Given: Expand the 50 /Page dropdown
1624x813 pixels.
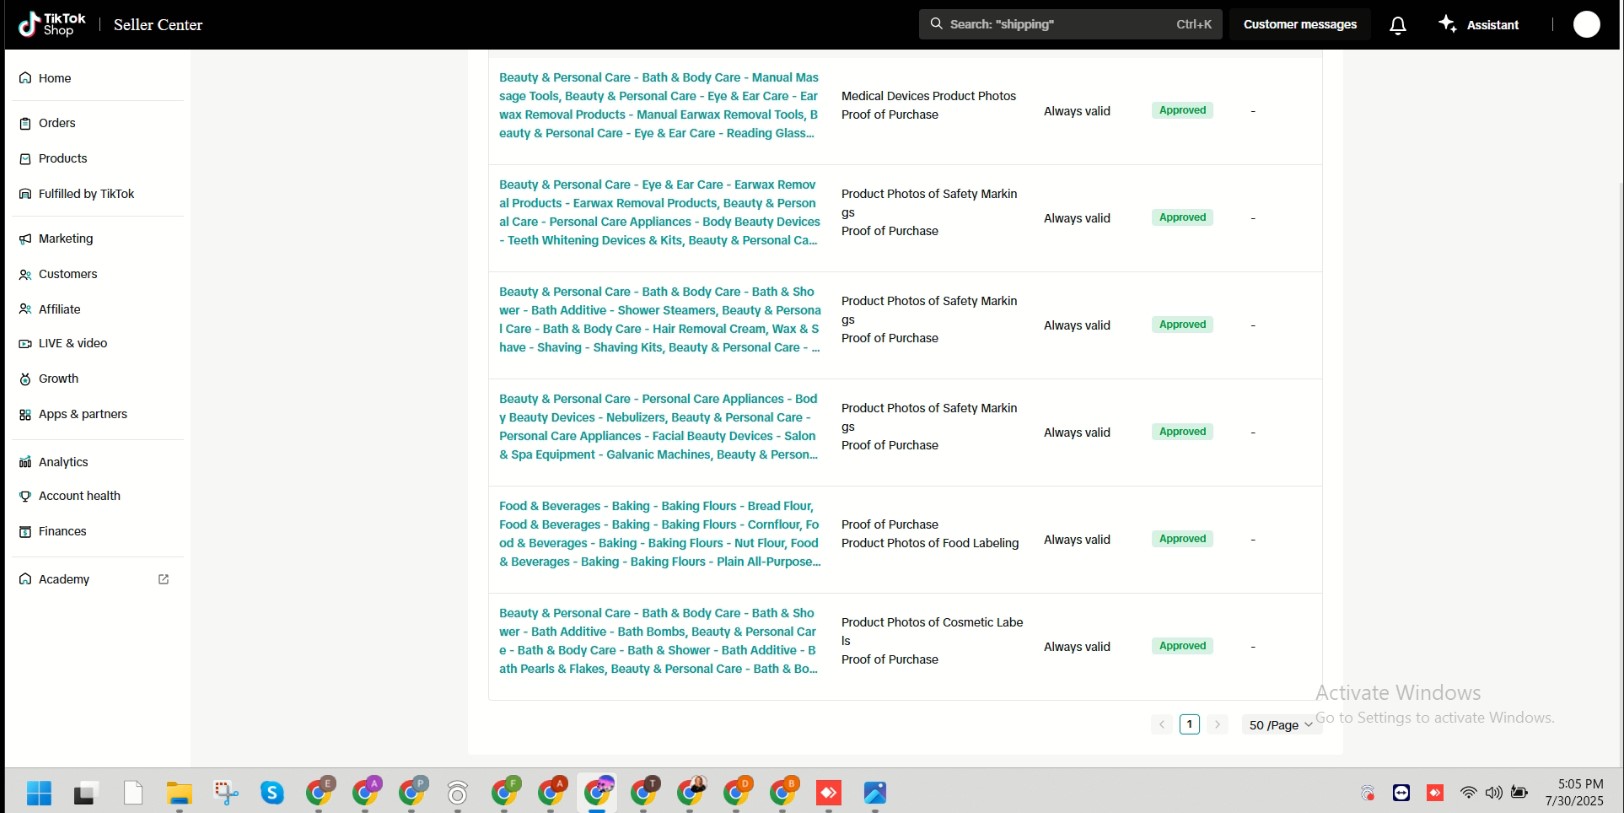Looking at the screenshot, I should (x=1281, y=725).
